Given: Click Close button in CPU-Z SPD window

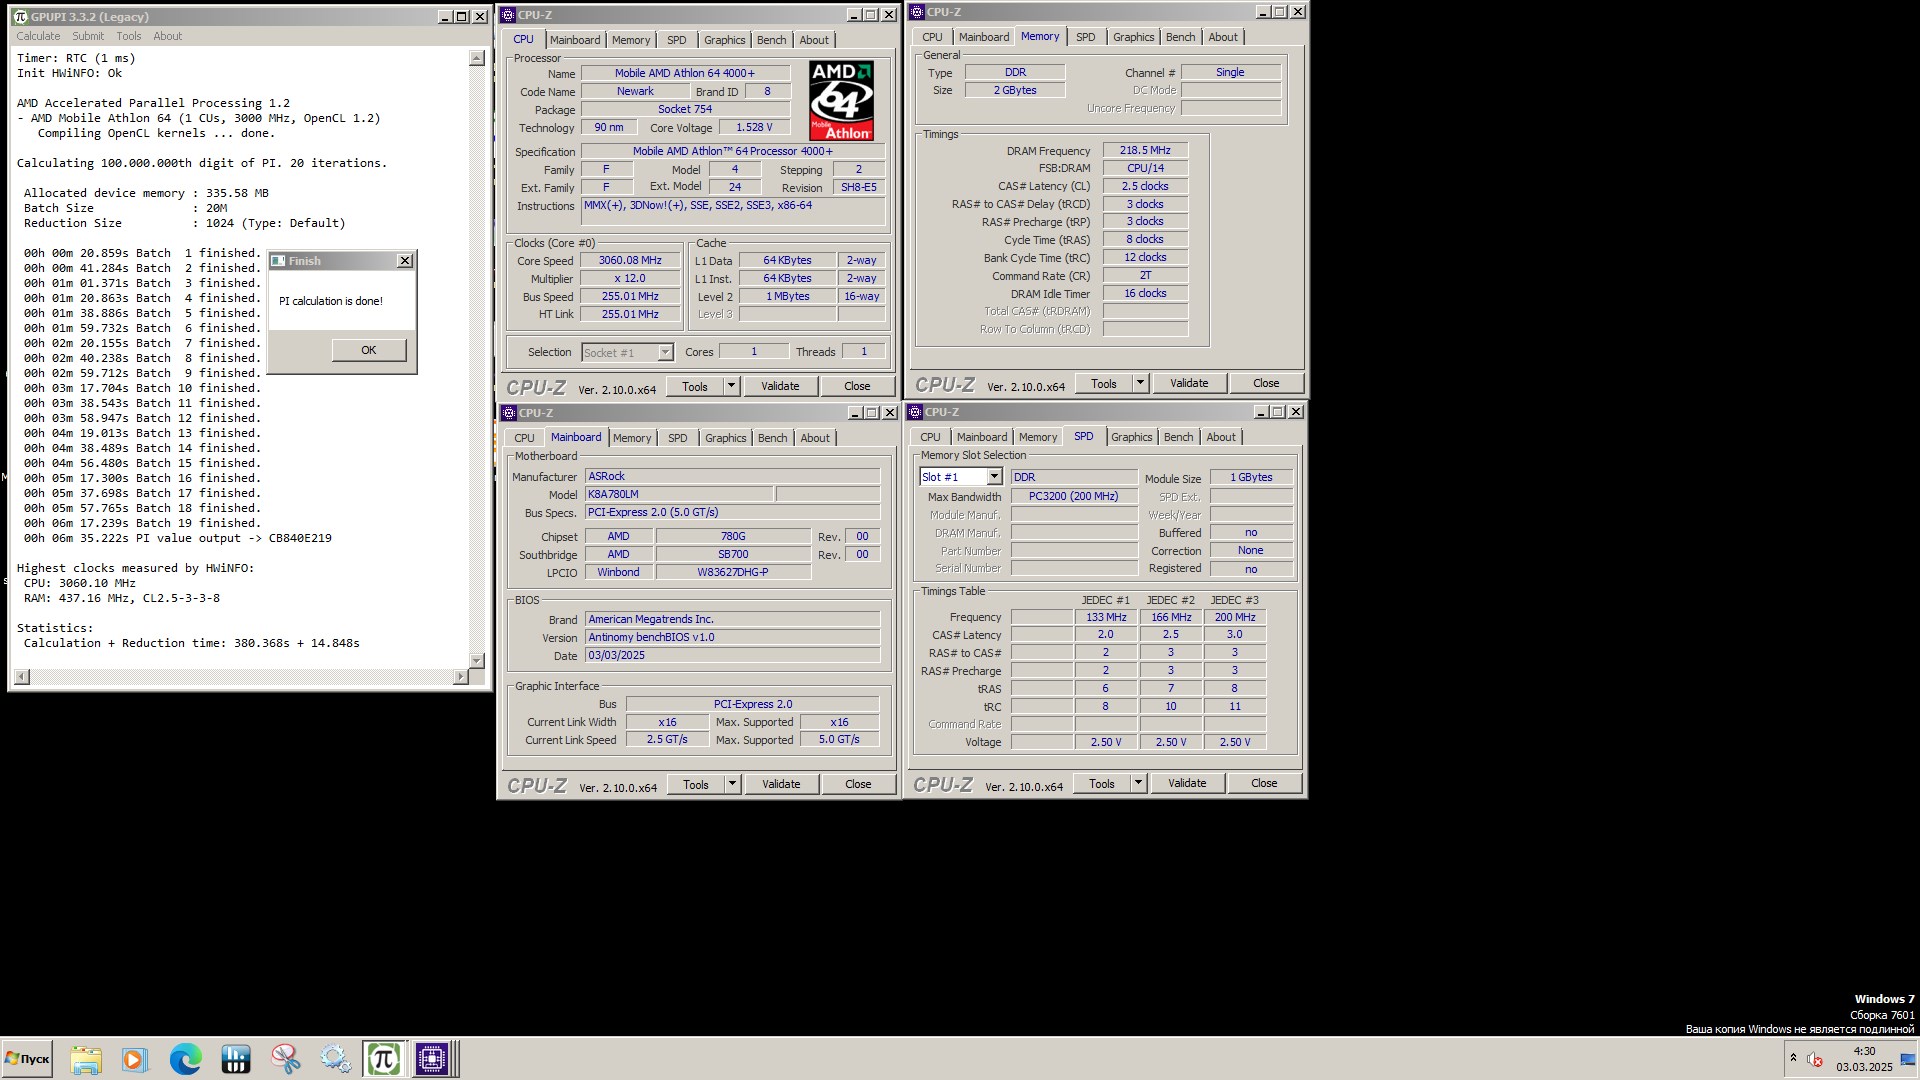Looking at the screenshot, I should (x=1264, y=783).
